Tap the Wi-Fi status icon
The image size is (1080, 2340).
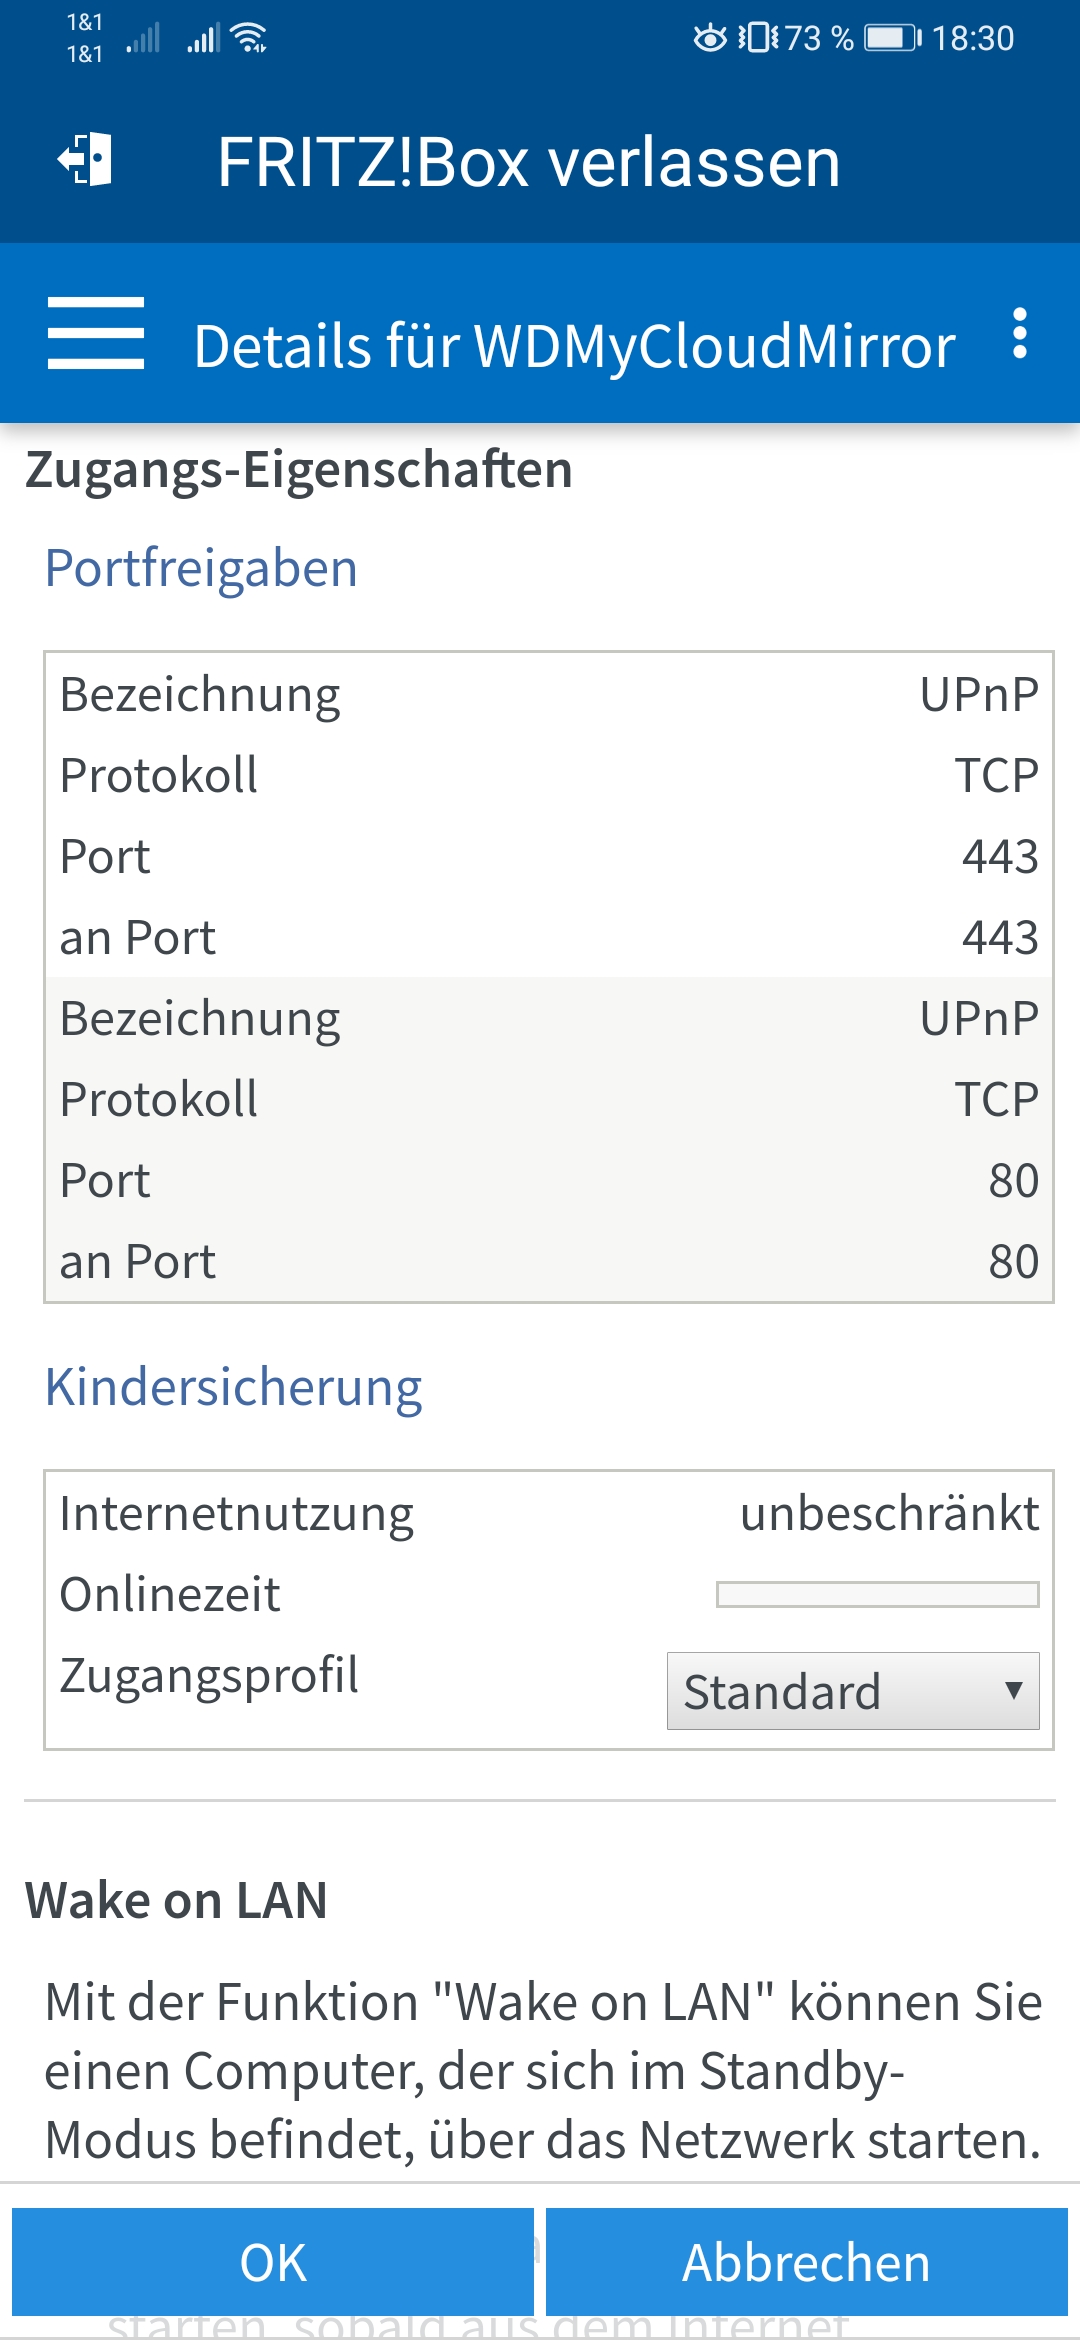coord(248,38)
